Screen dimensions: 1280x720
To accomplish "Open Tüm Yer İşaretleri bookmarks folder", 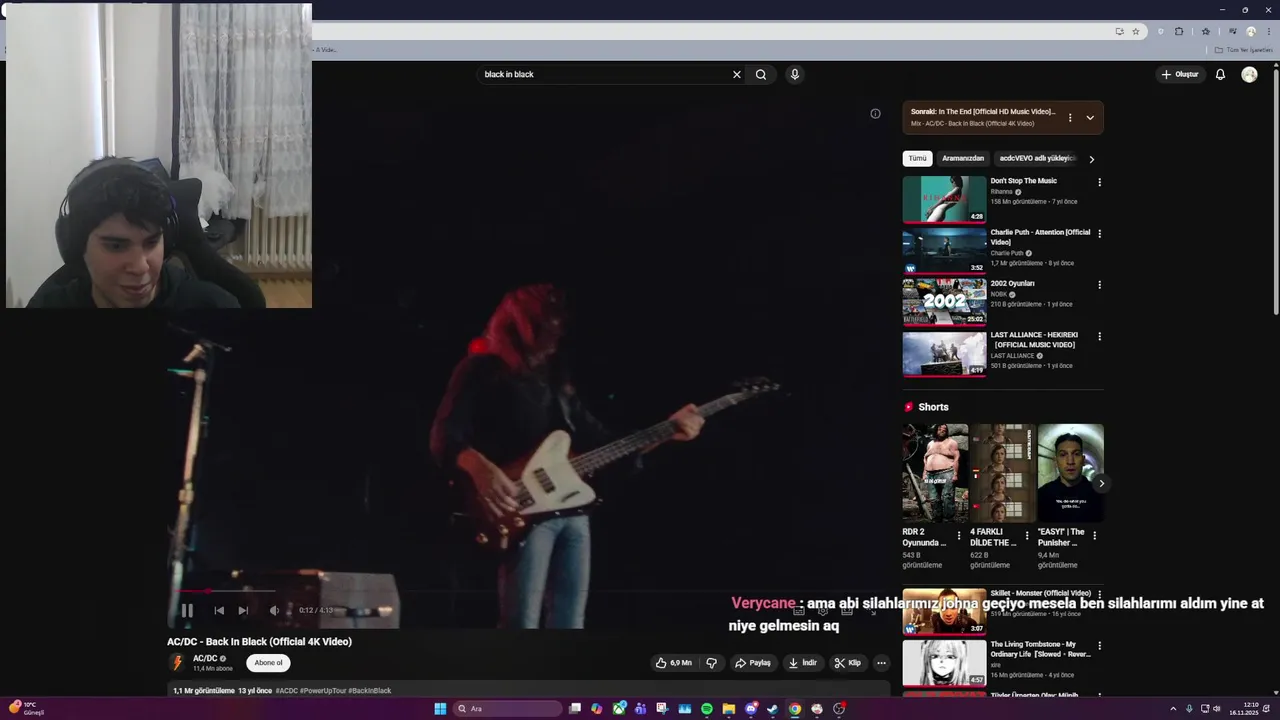I will click(x=1244, y=50).
